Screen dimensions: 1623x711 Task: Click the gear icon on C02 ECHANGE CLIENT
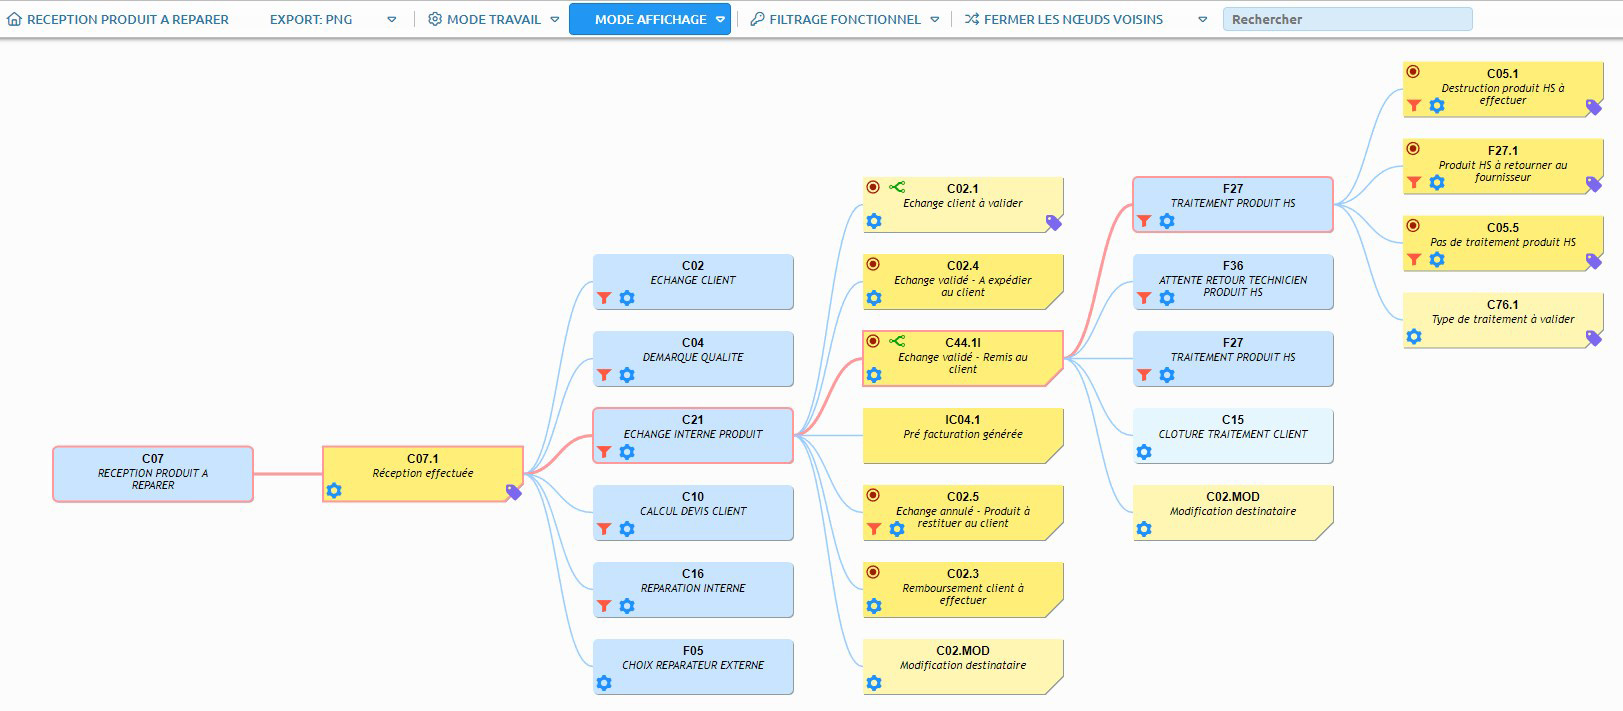click(627, 298)
